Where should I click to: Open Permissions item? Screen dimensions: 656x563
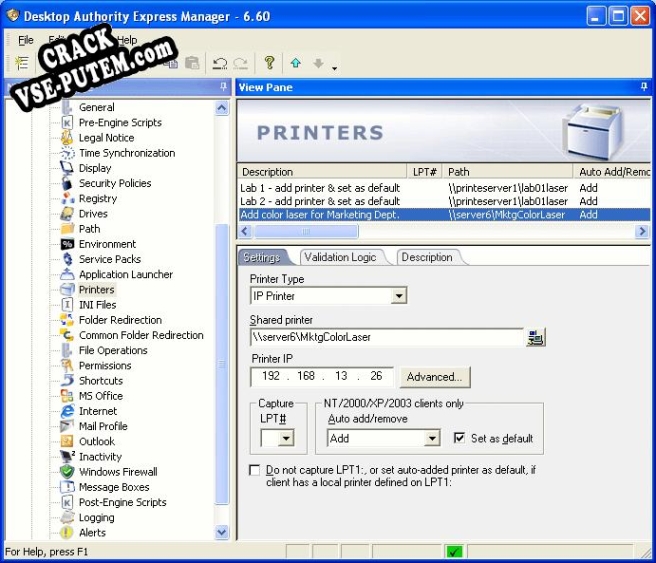click(x=105, y=366)
